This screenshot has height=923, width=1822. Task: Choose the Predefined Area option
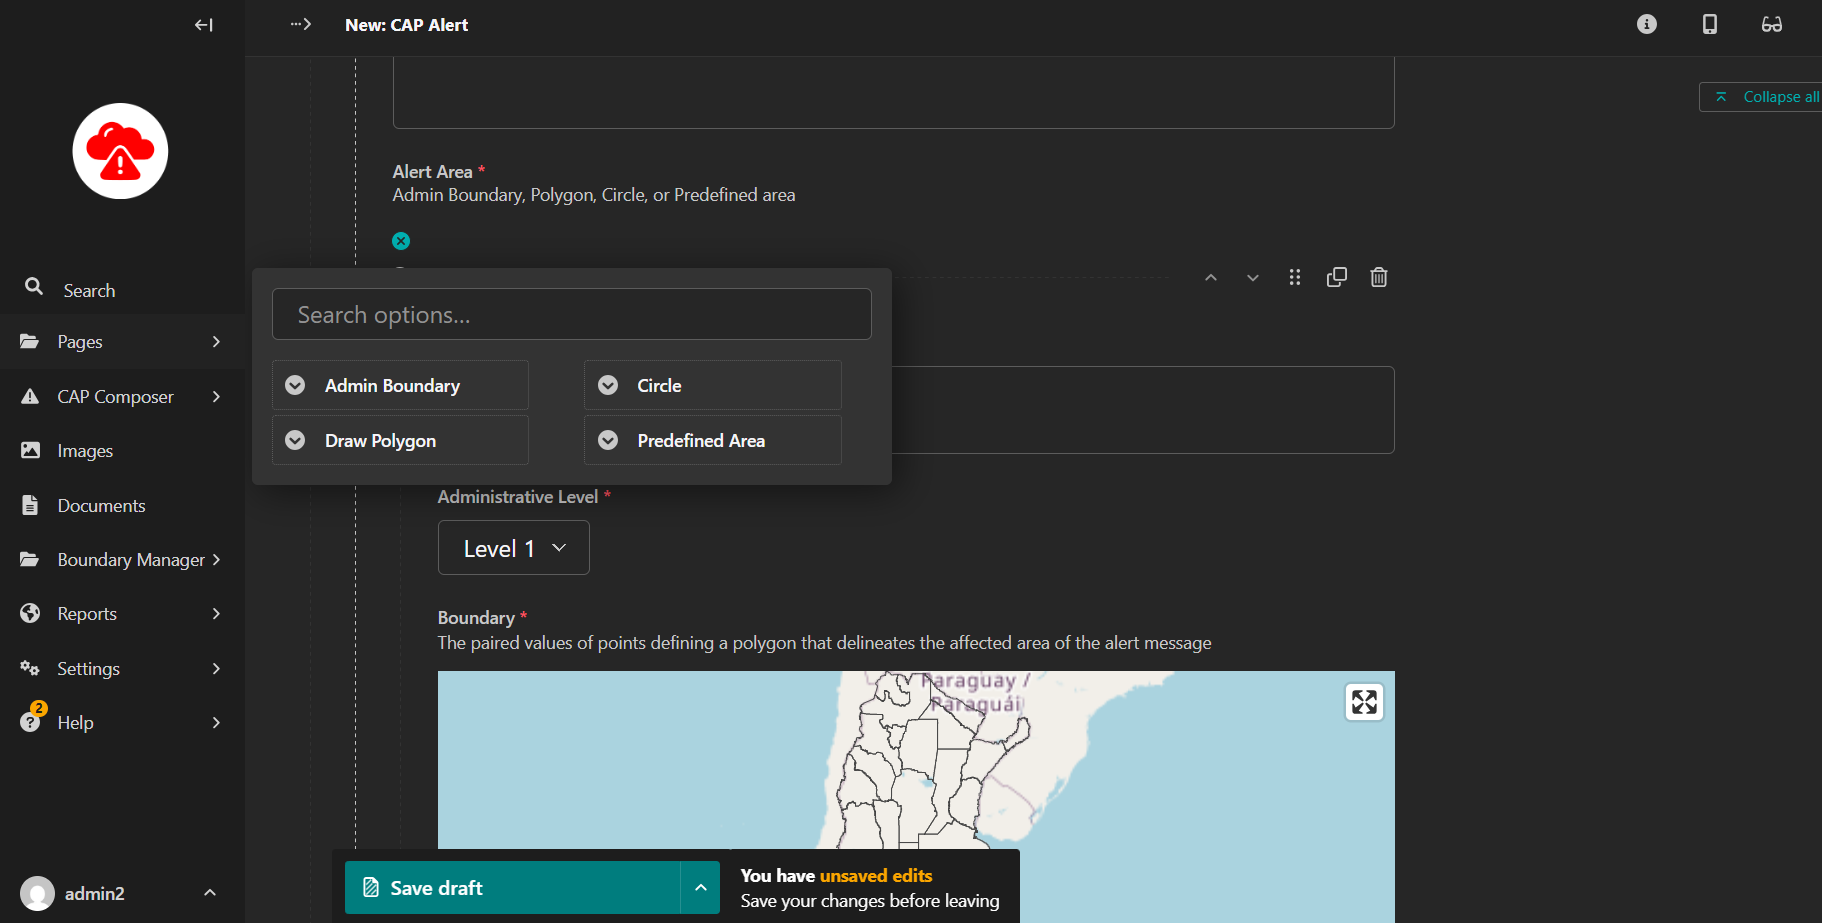pyautogui.click(x=712, y=440)
